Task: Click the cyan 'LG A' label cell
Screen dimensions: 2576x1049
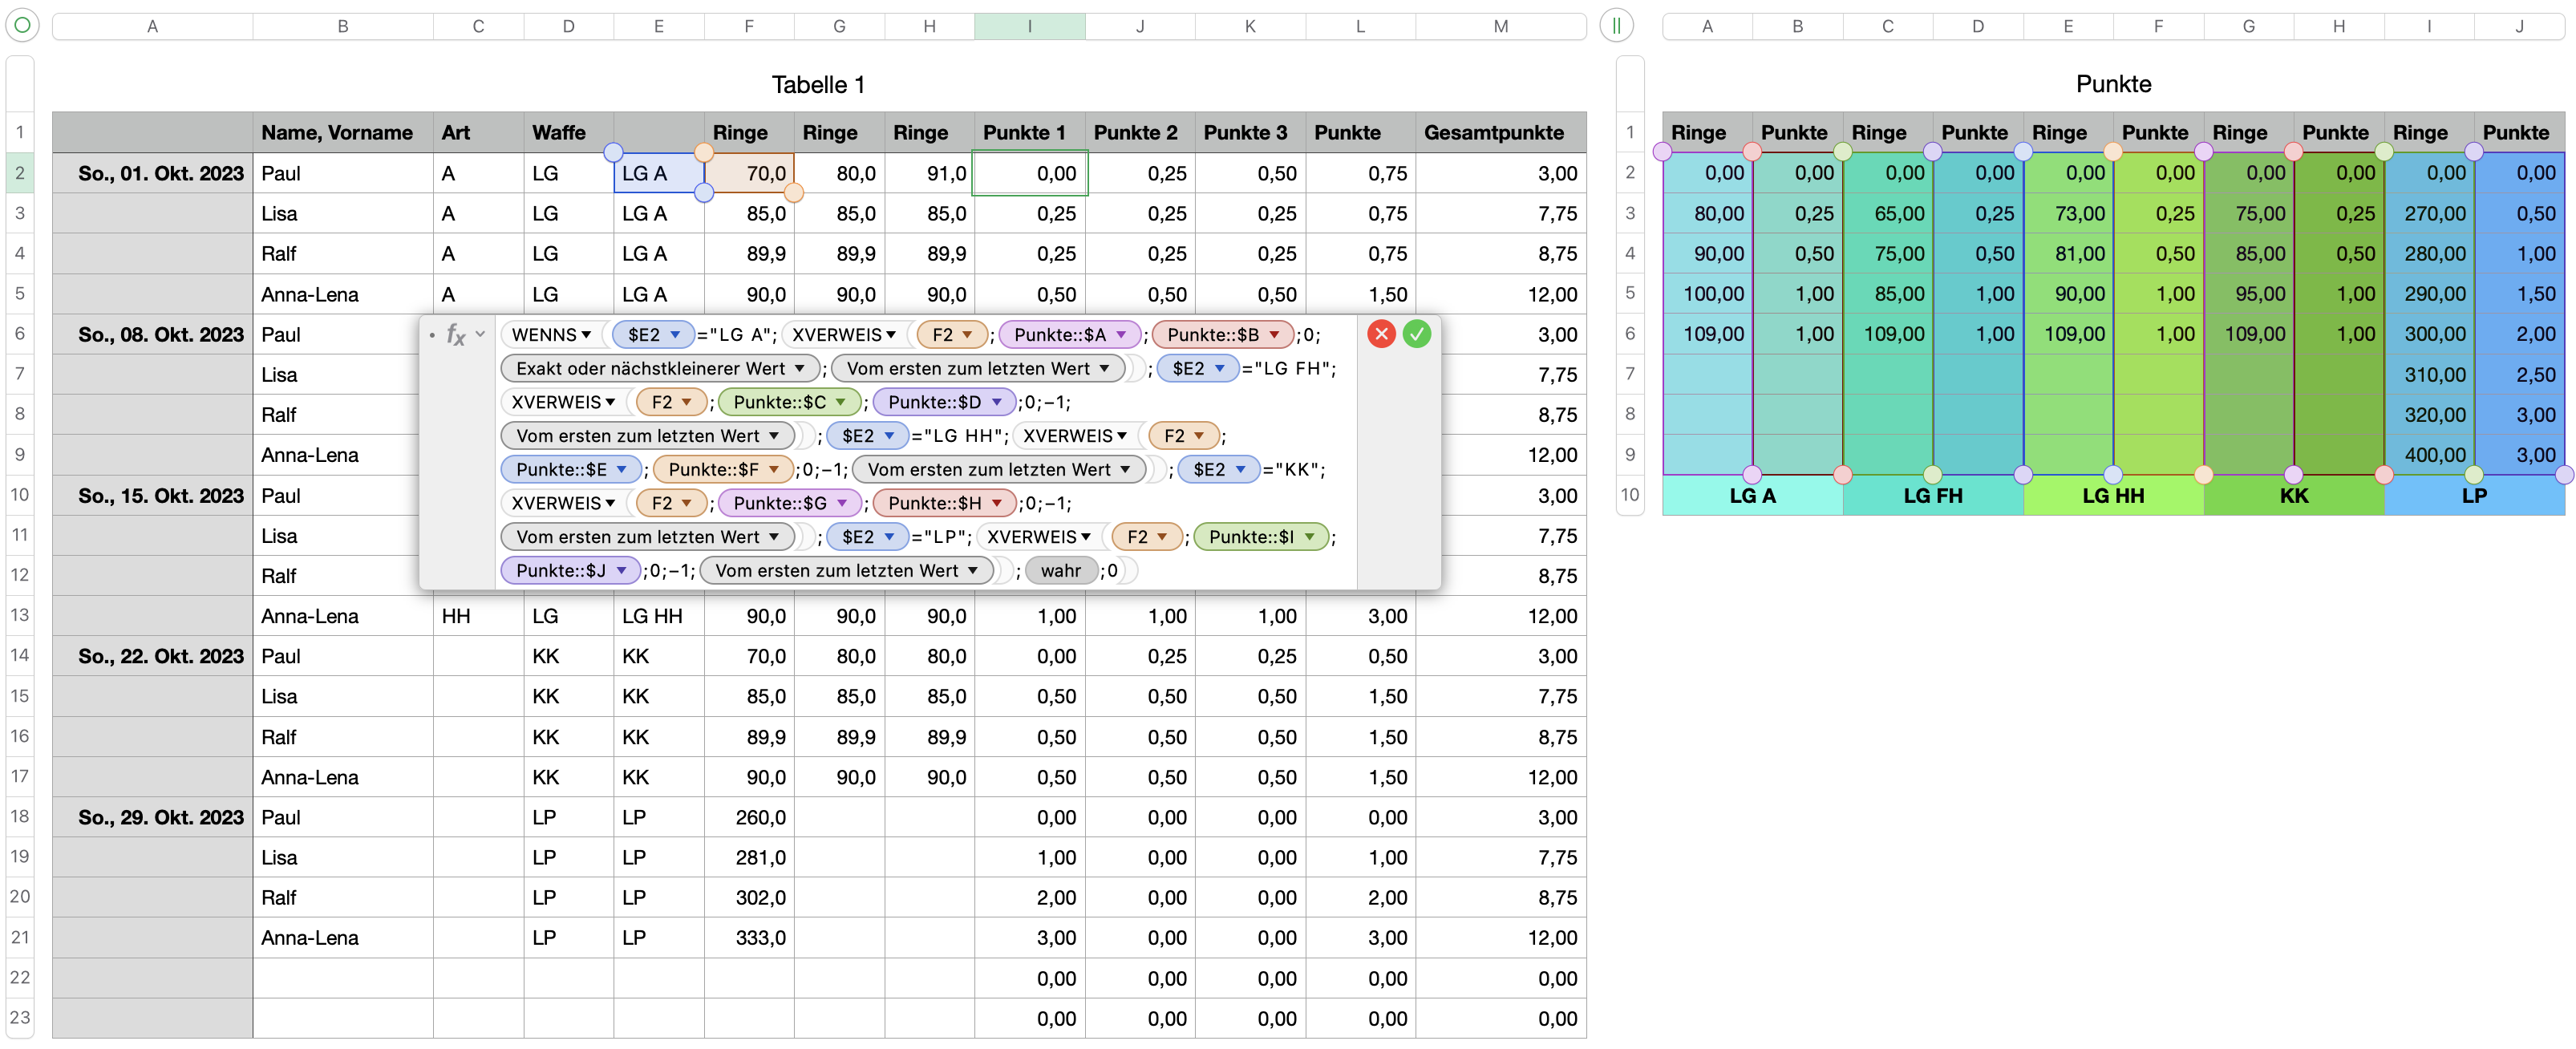Action: 1752,496
